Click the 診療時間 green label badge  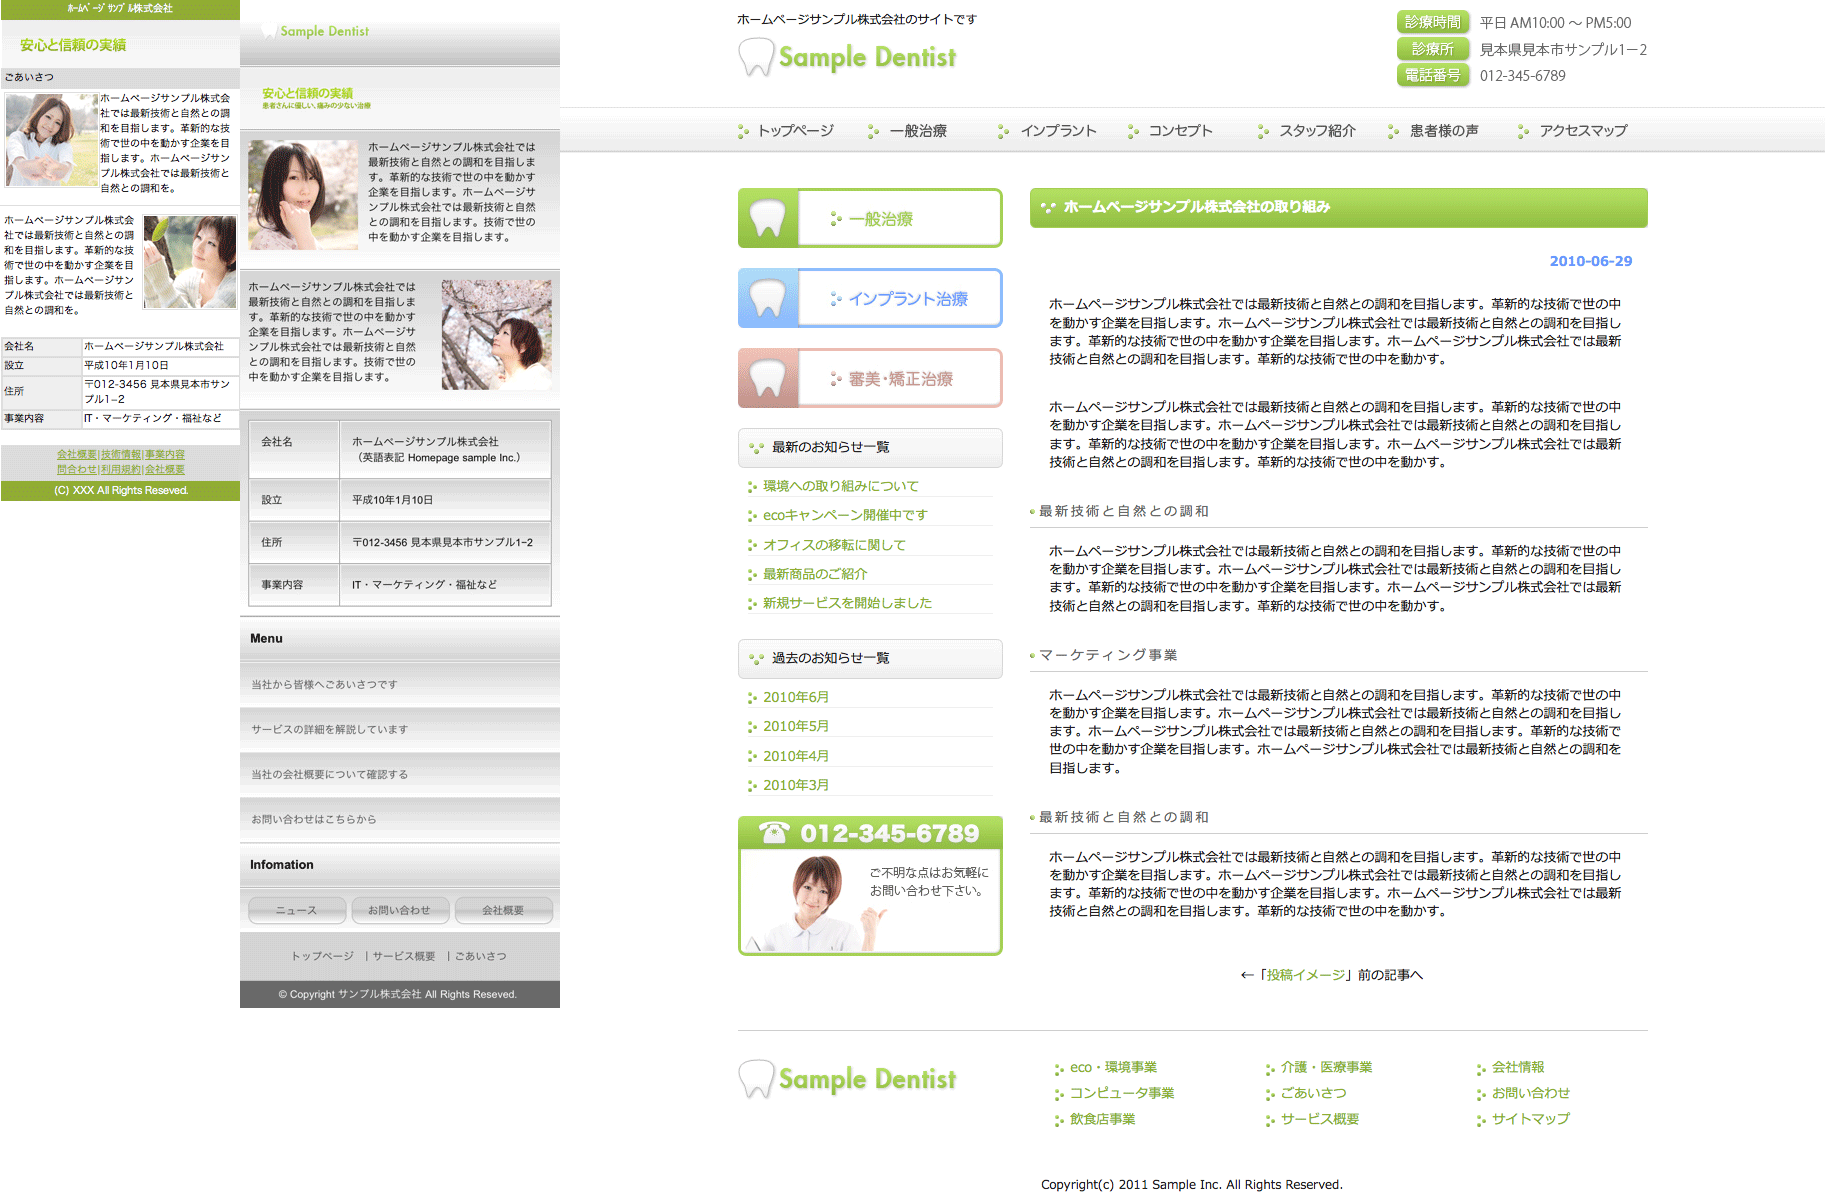pyautogui.click(x=1432, y=22)
